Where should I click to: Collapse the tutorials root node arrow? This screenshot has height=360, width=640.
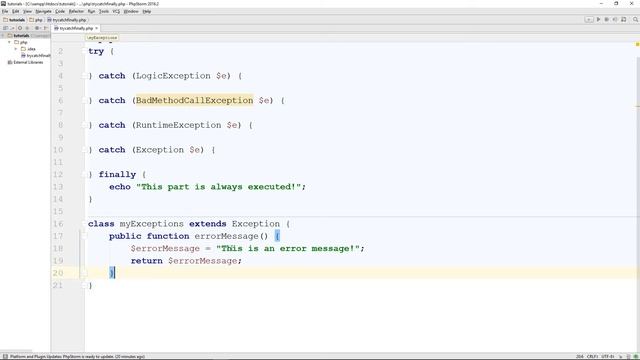(x=3, y=36)
